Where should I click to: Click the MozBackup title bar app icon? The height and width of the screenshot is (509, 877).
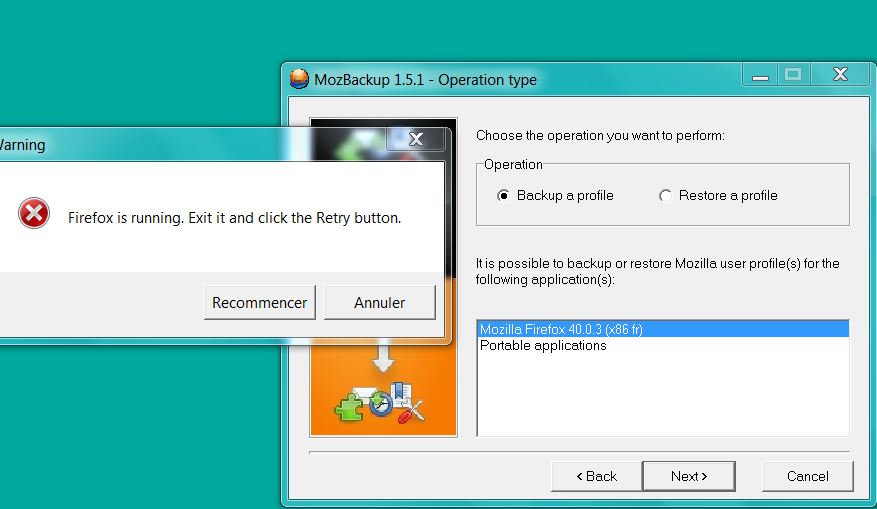click(x=299, y=79)
